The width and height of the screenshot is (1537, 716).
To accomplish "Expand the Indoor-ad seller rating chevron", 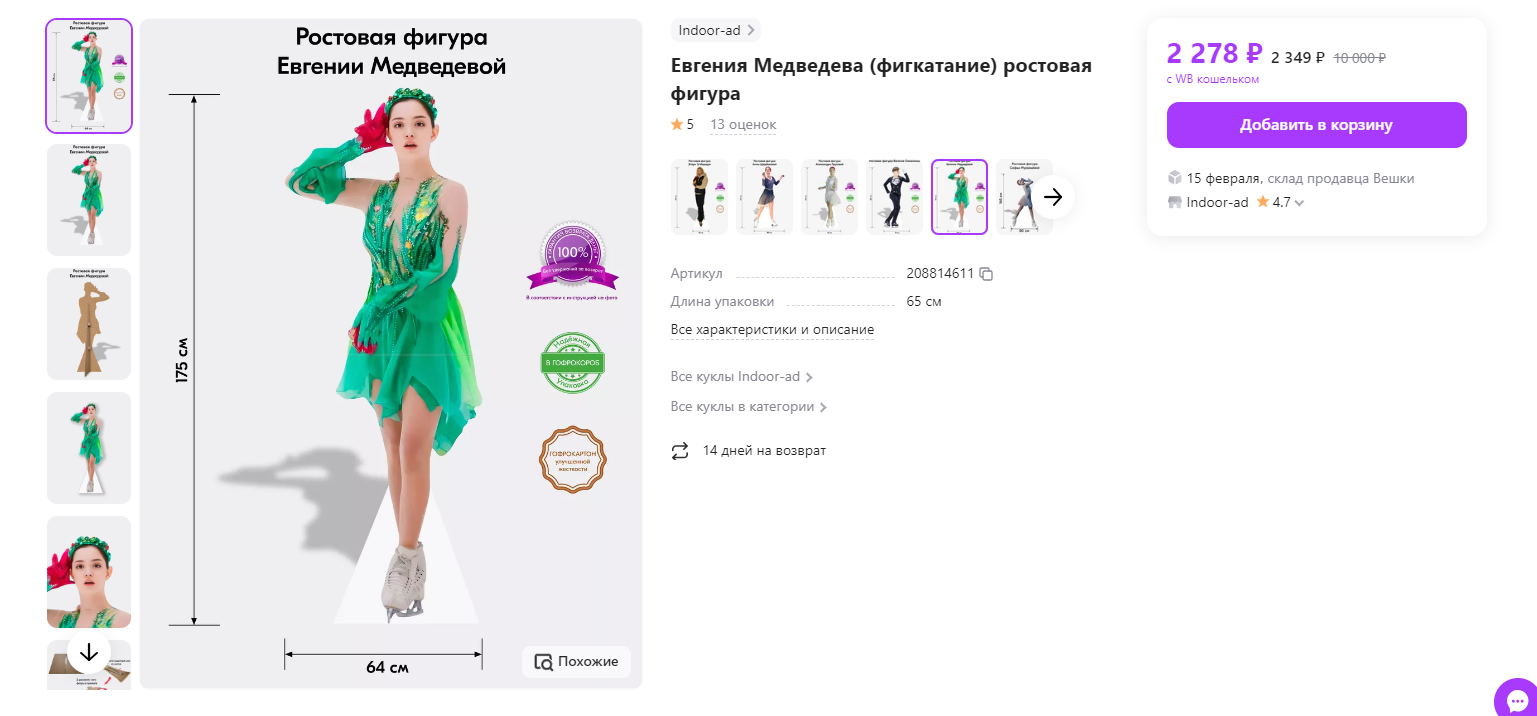I will click(x=1299, y=203).
